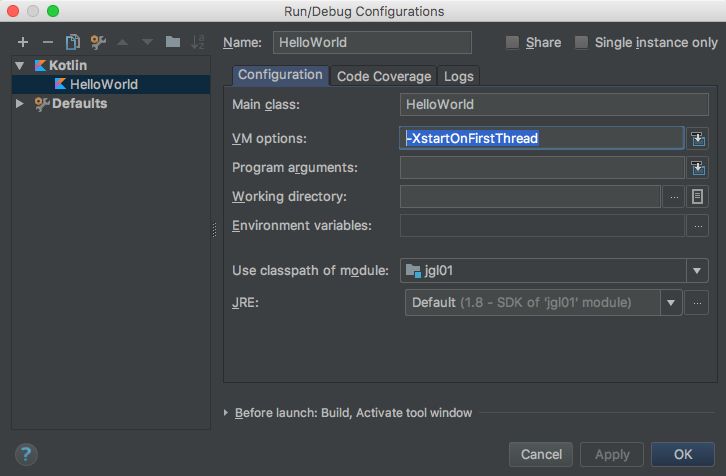Expand the Defaults tree node

pos(19,103)
